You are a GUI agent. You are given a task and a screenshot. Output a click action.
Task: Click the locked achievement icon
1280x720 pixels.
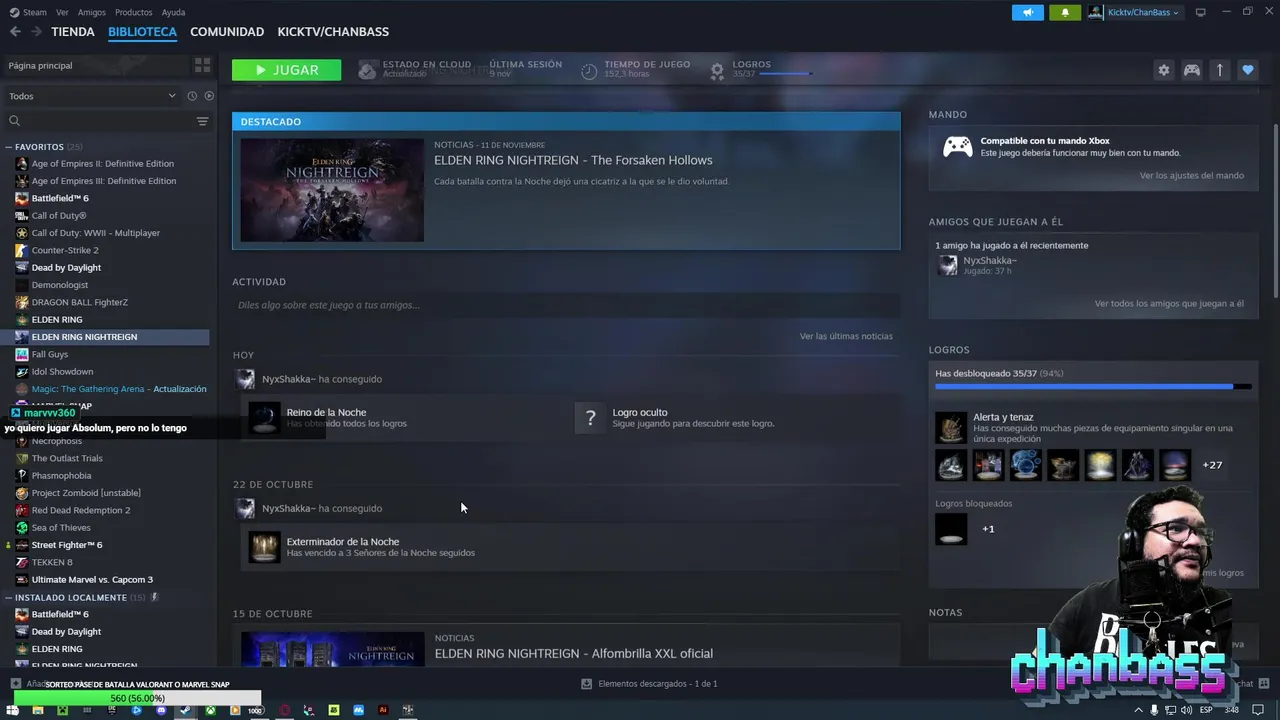pyautogui.click(x=951, y=529)
